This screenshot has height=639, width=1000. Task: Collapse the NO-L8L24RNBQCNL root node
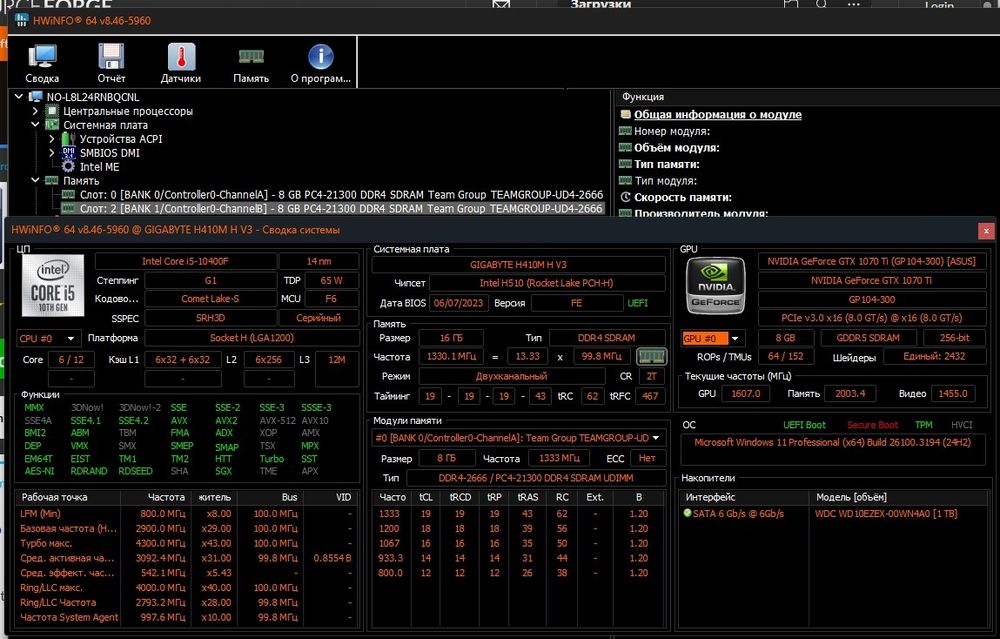pos(19,97)
